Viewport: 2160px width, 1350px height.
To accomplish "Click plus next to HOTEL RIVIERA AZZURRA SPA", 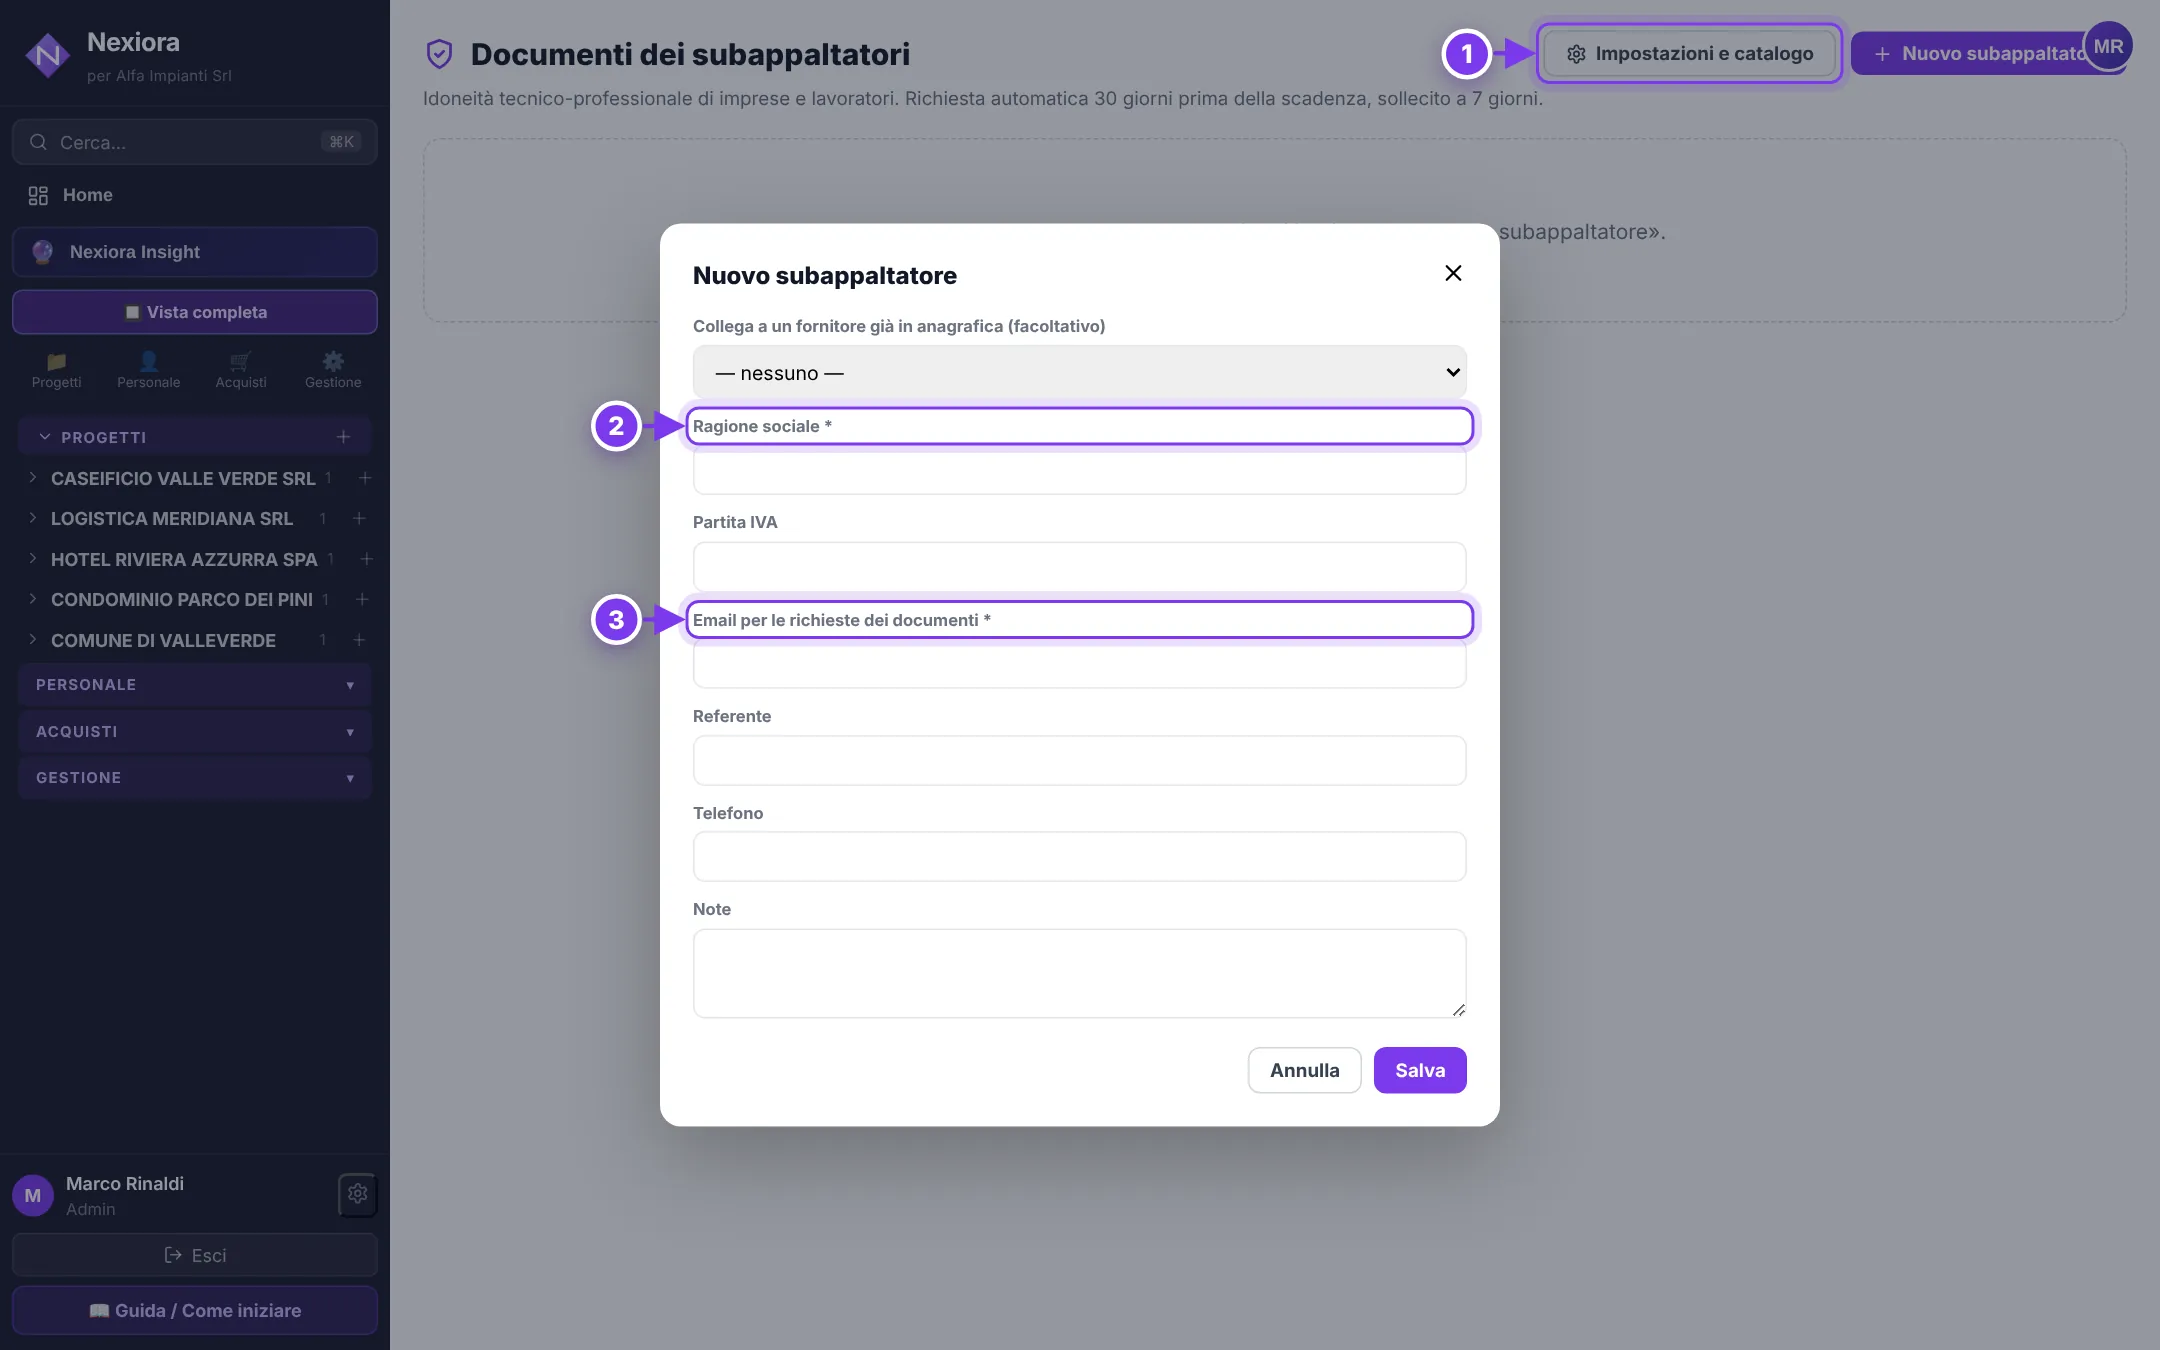I will tap(366, 559).
